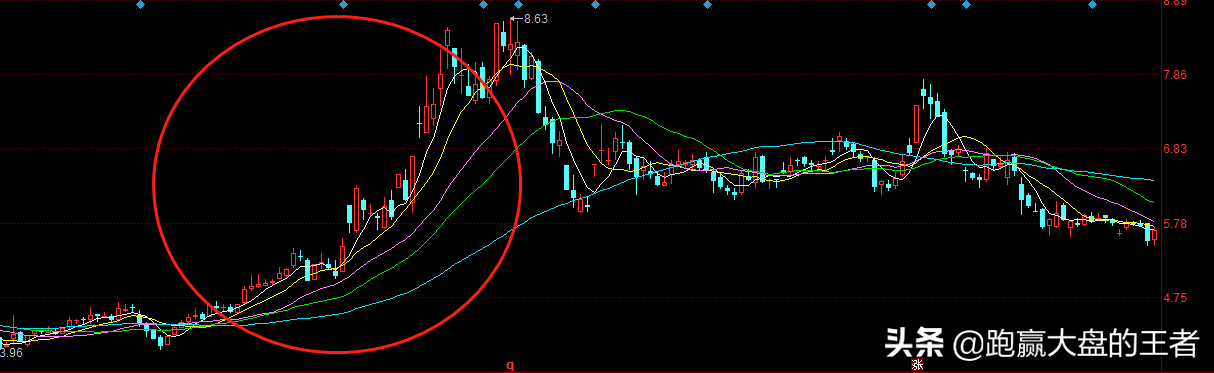The height and width of the screenshot is (373, 1214).
Task: Click the 5.78 price level on the right axis
Action: pos(1174,224)
